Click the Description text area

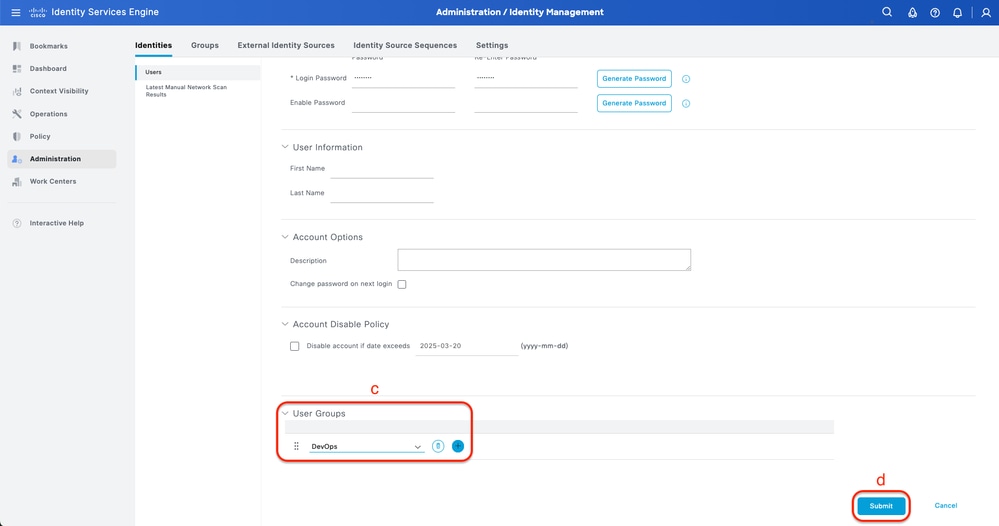tap(544, 260)
